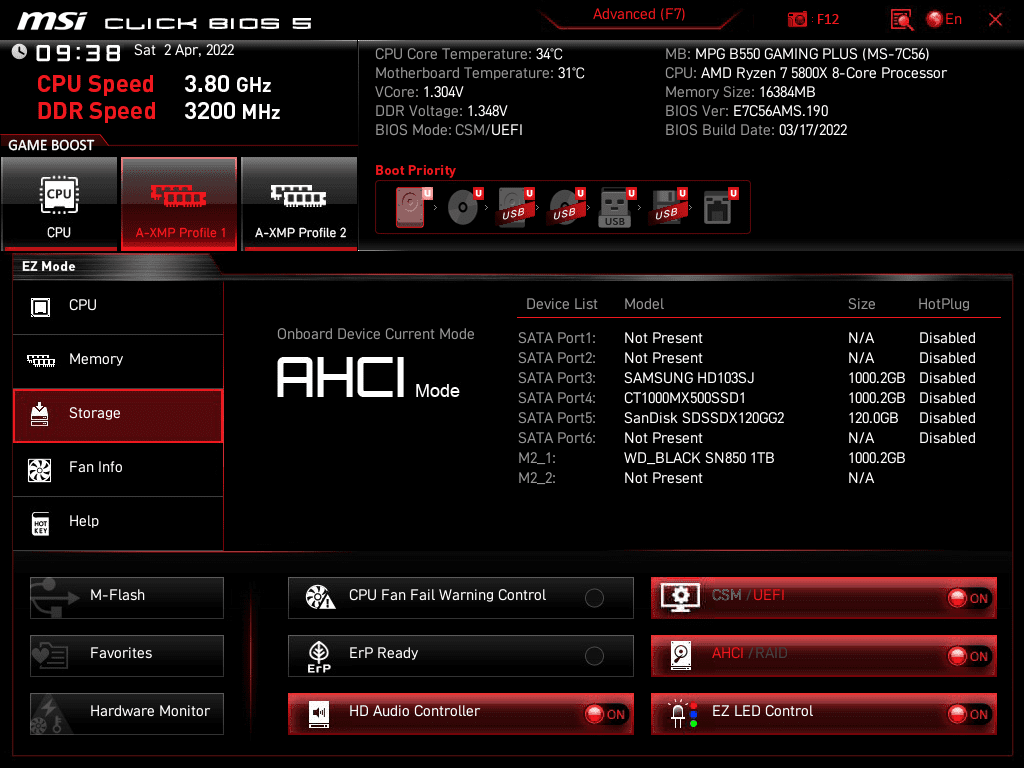Click the Storage drive sidebar icon
The height and width of the screenshot is (768, 1024).
pos(40,414)
